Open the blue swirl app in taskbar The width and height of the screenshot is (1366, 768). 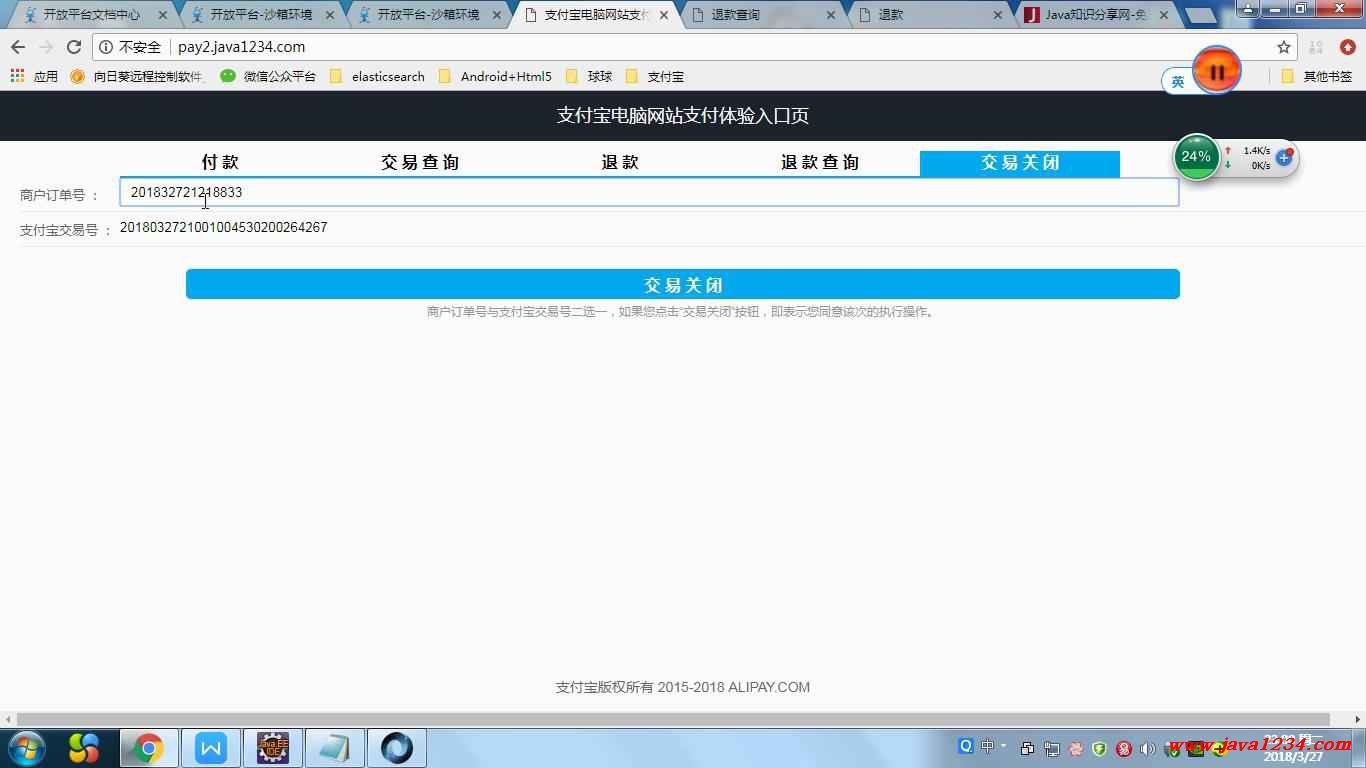pyautogui.click(x=396, y=748)
